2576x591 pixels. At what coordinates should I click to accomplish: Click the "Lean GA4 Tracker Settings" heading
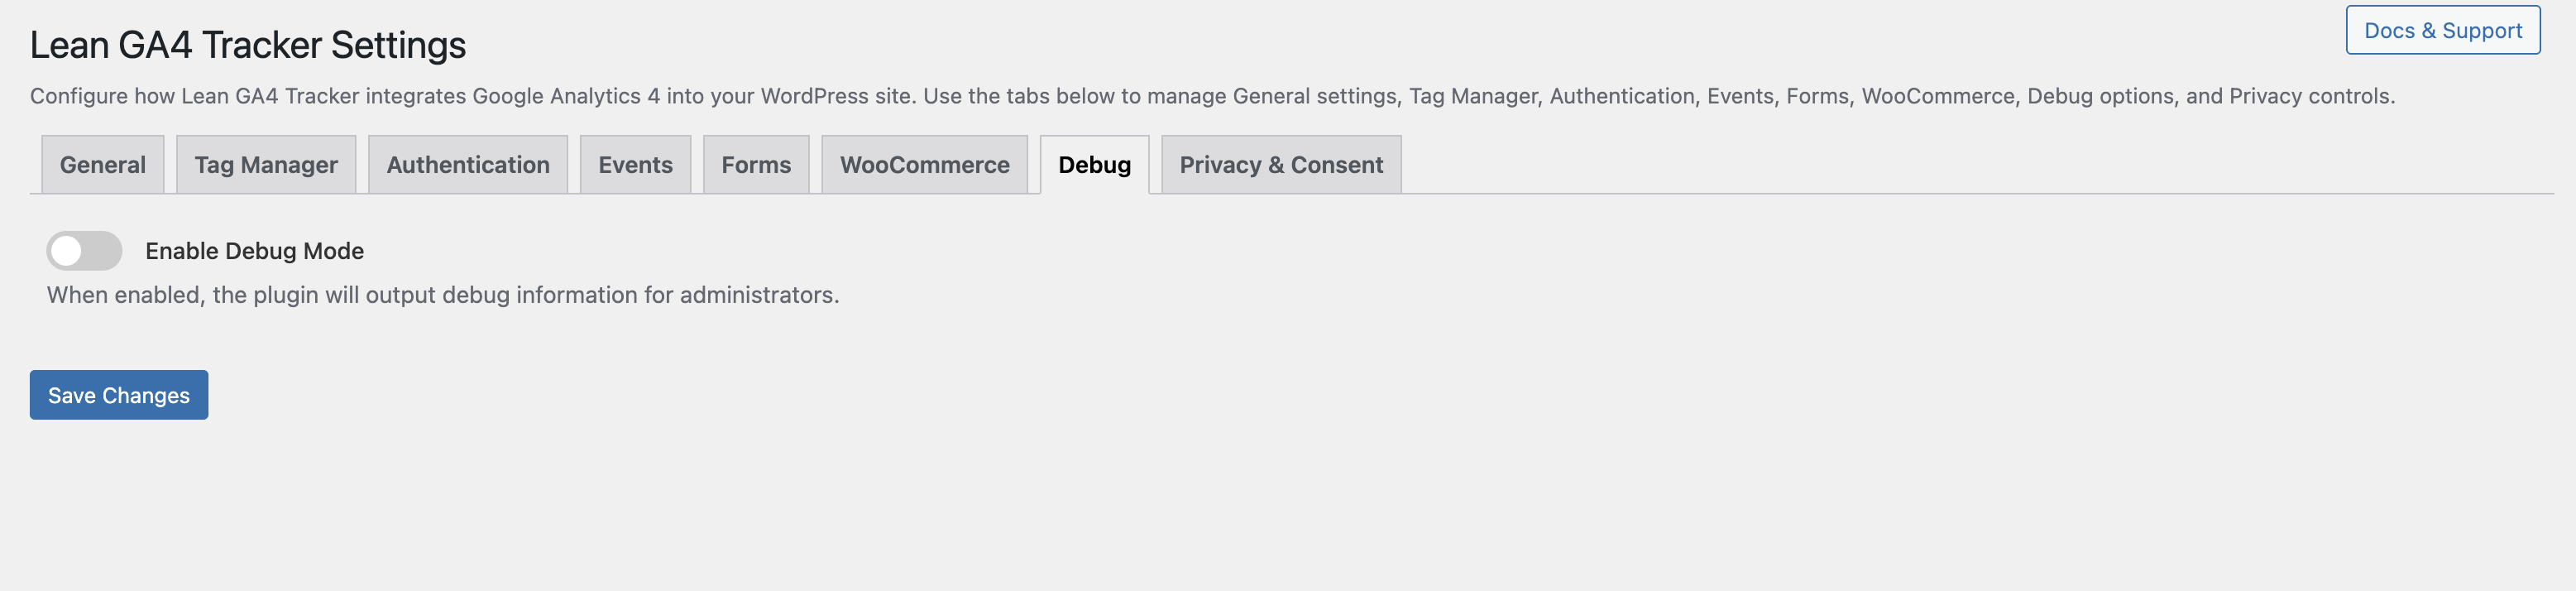(248, 45)
